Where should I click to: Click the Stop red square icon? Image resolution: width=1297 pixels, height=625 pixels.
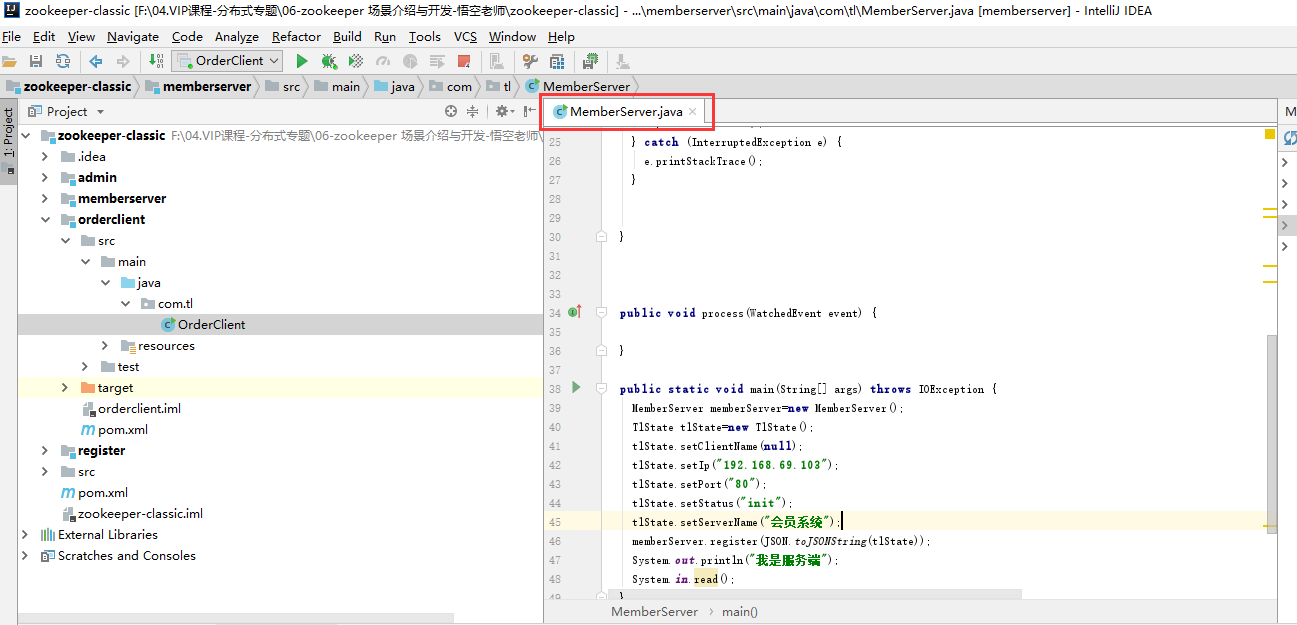[x=464, y=61]
